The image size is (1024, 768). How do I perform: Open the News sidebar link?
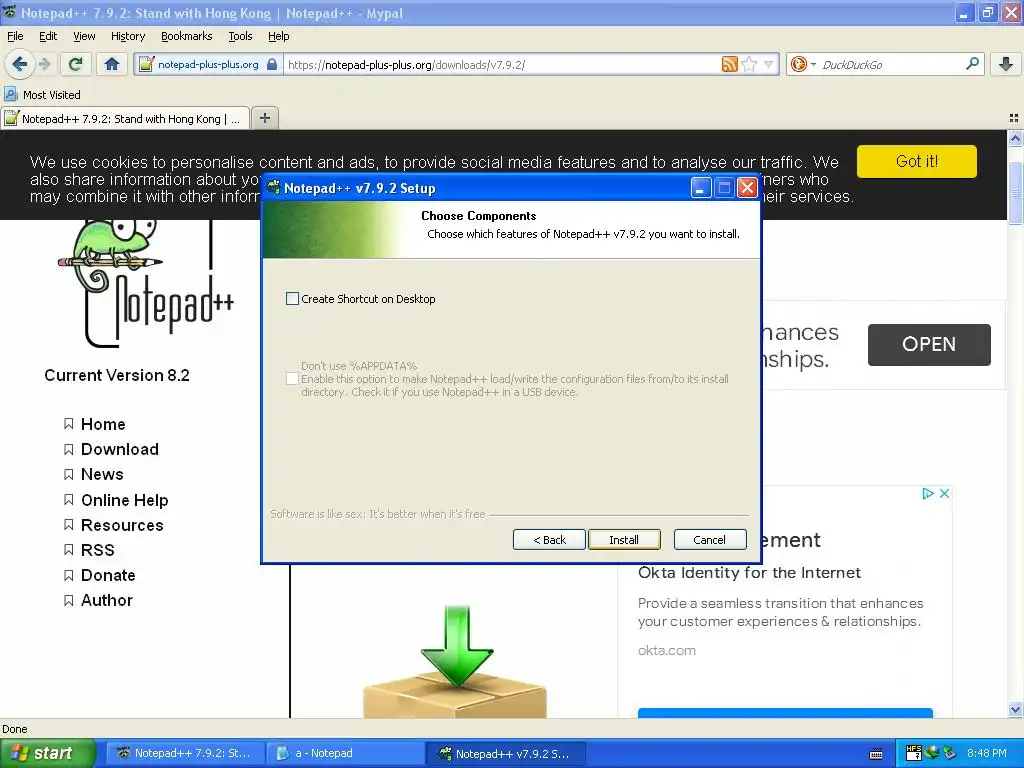pyautogui.click(x=102, y=474)
